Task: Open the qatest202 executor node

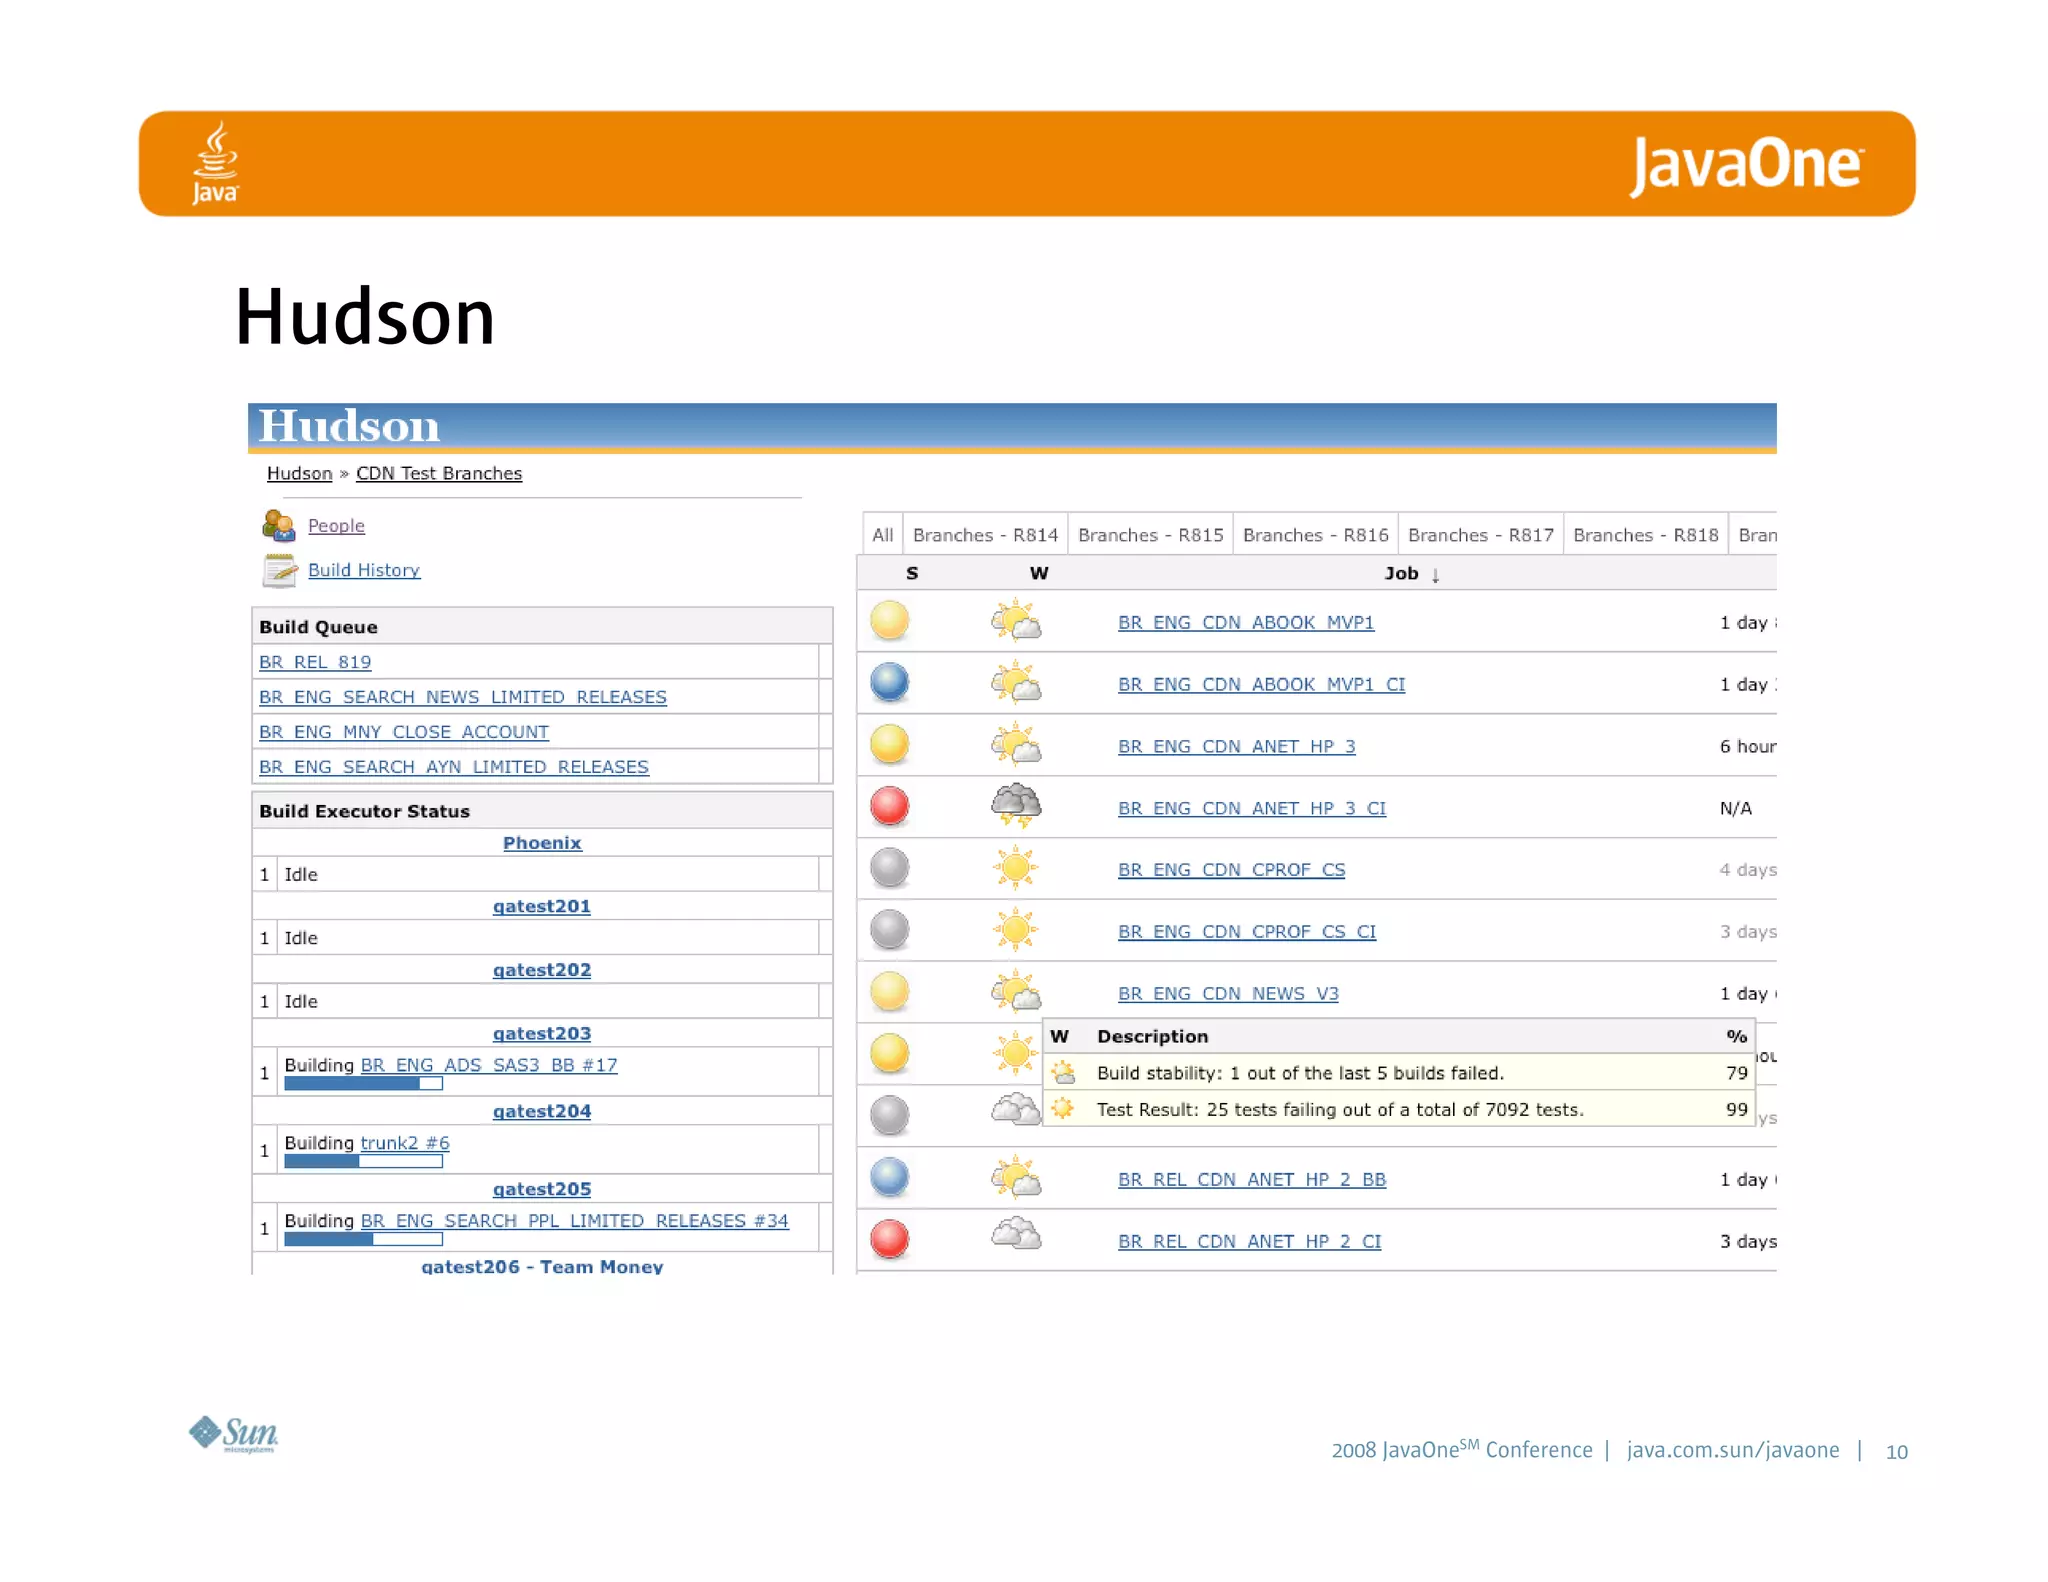Action: coord(542,970)
